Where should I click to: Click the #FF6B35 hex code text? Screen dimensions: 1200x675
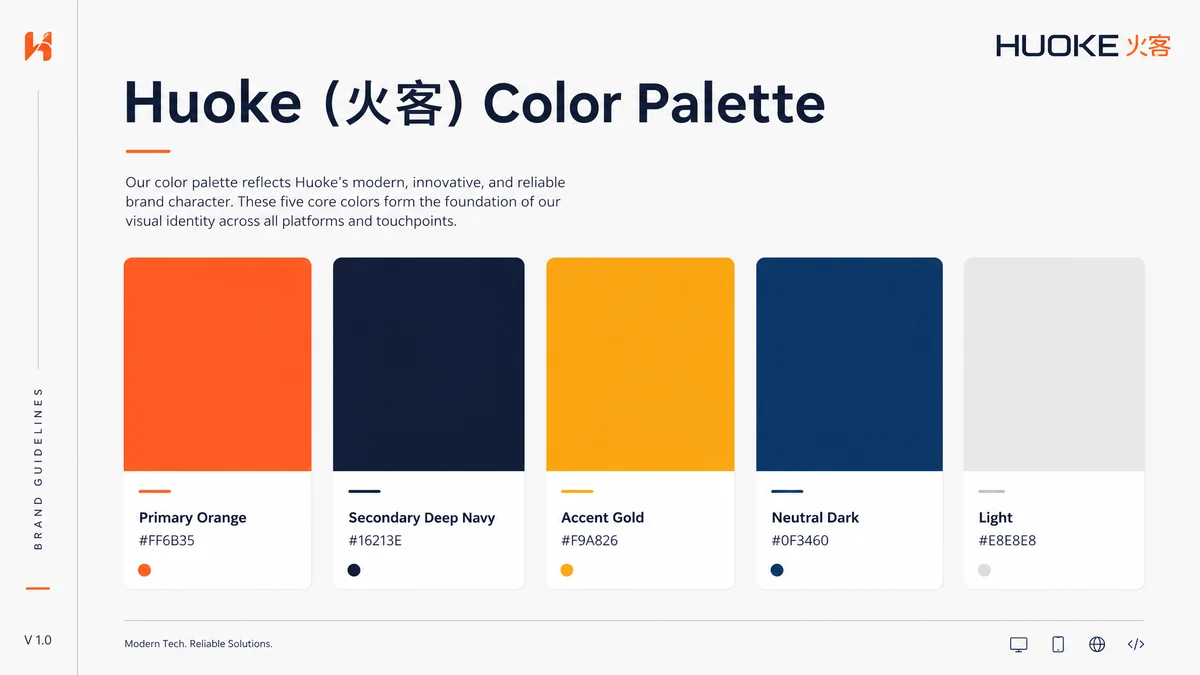[166, 541]
